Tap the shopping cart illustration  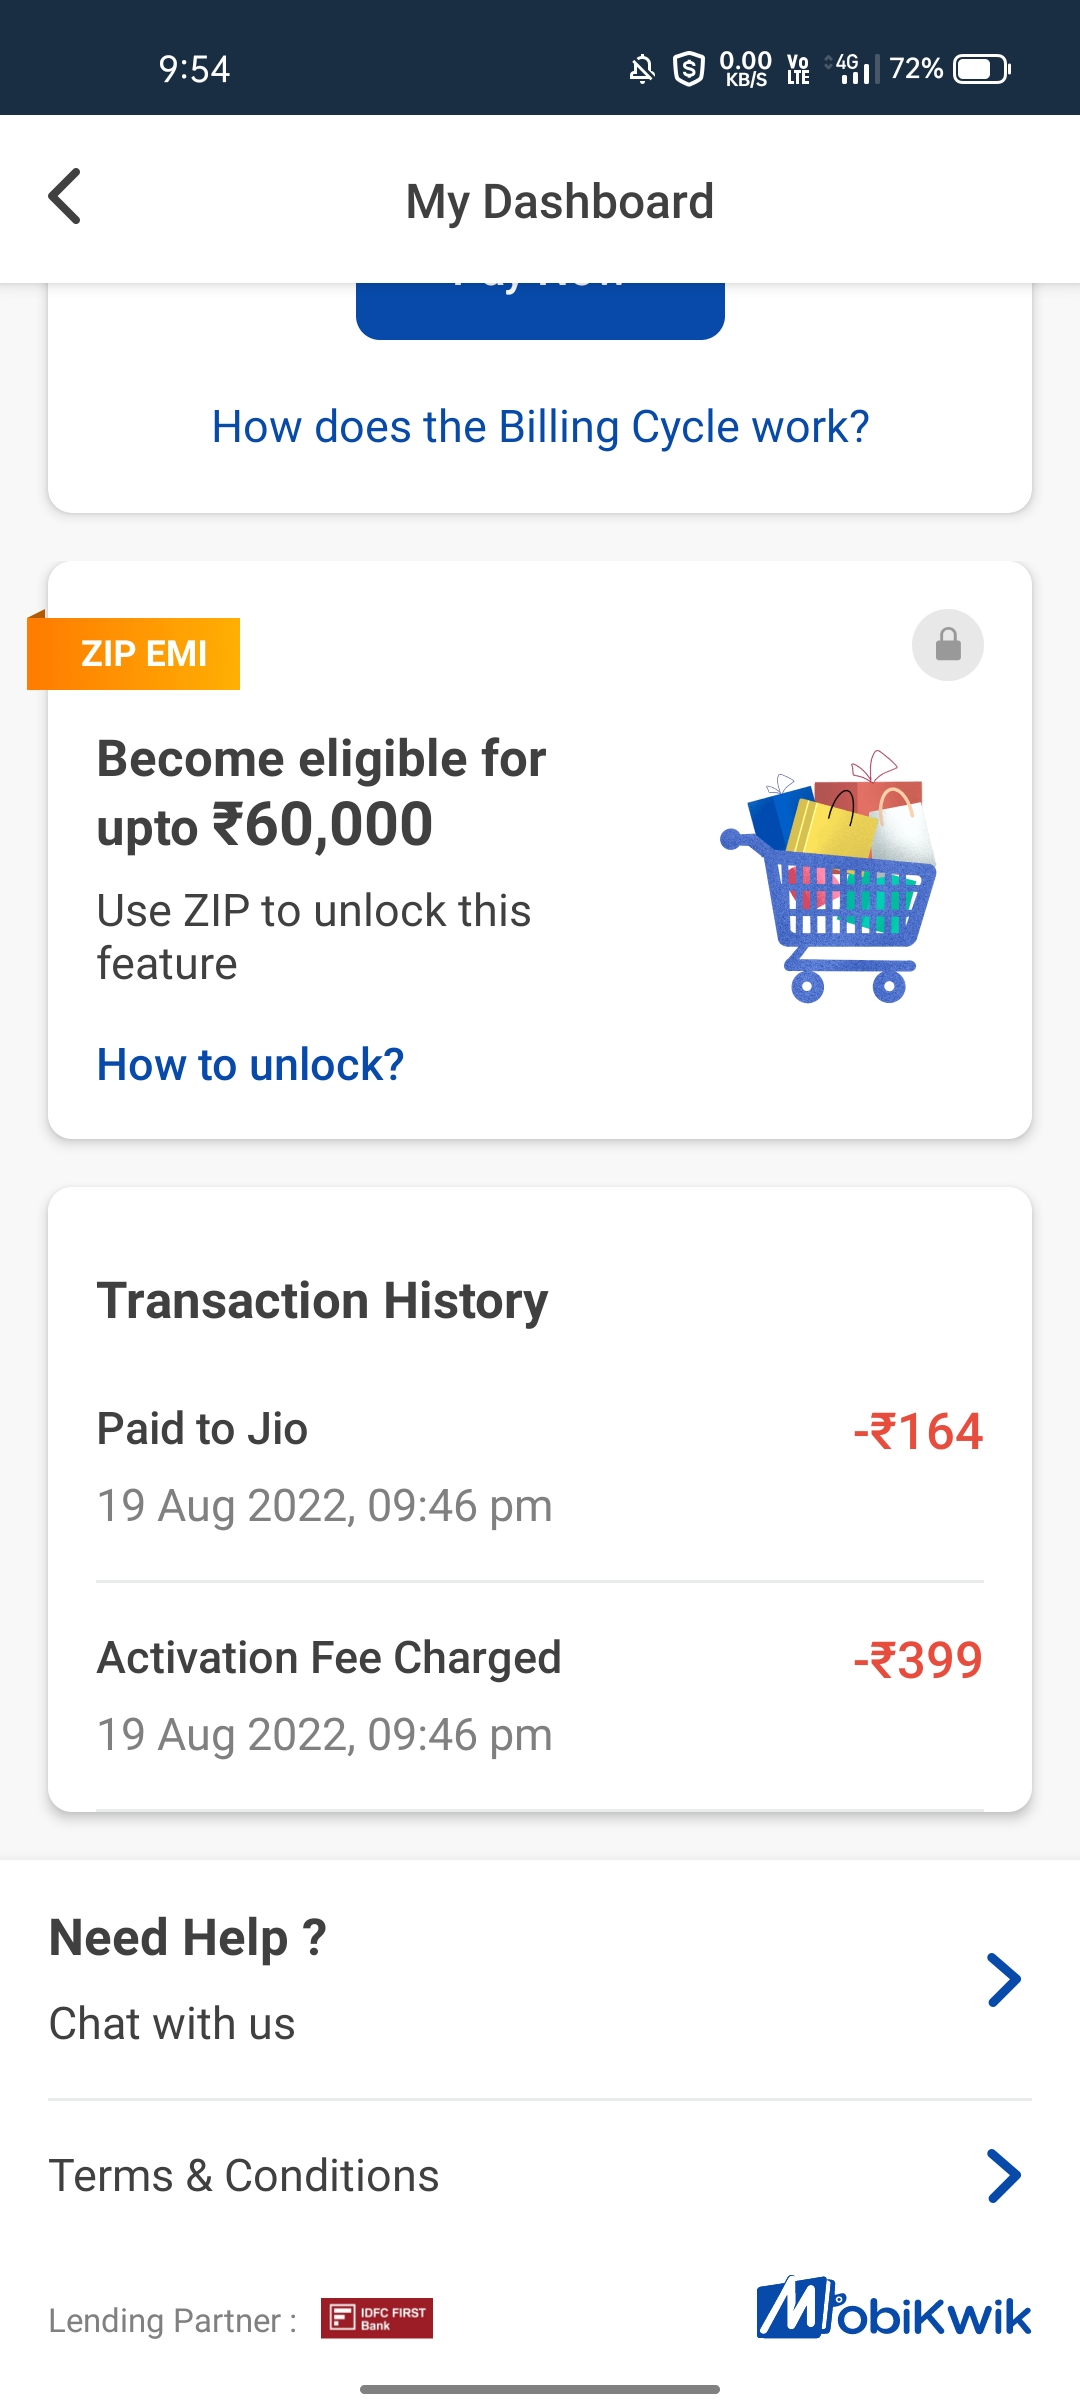[x=829, y=876]
